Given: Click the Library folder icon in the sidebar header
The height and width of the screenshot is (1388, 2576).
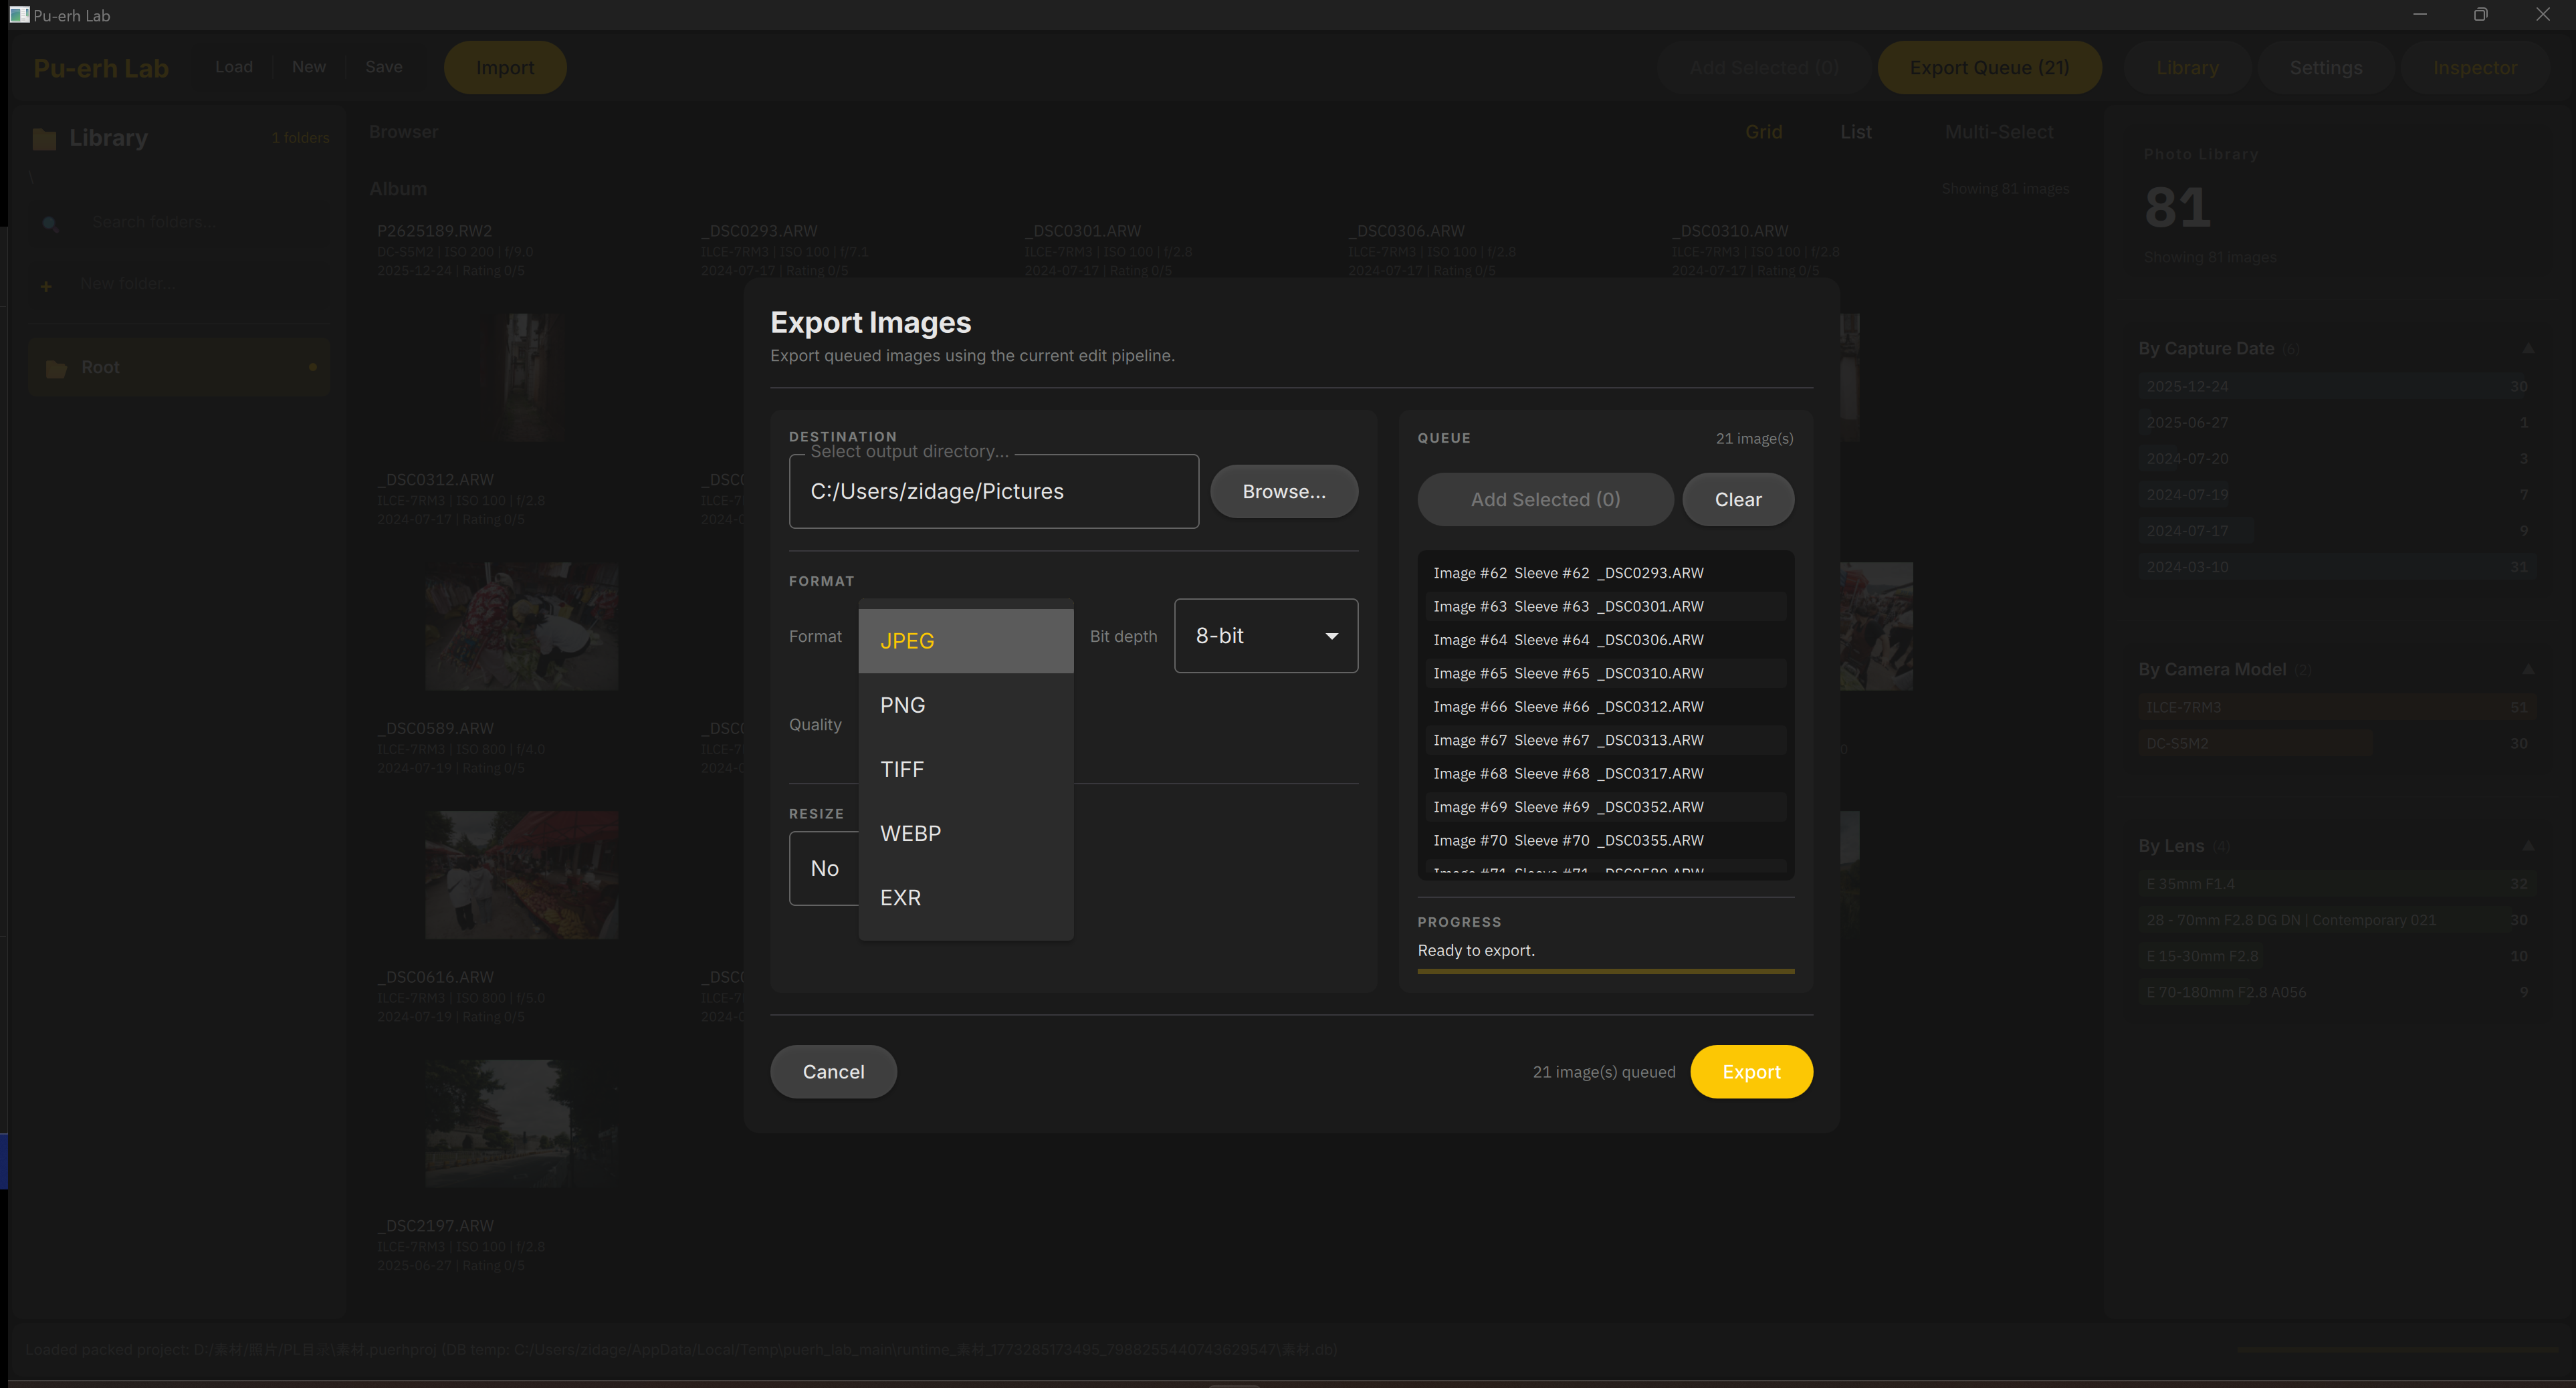Looking at the screenshot, I should click(x=44, y=138).
